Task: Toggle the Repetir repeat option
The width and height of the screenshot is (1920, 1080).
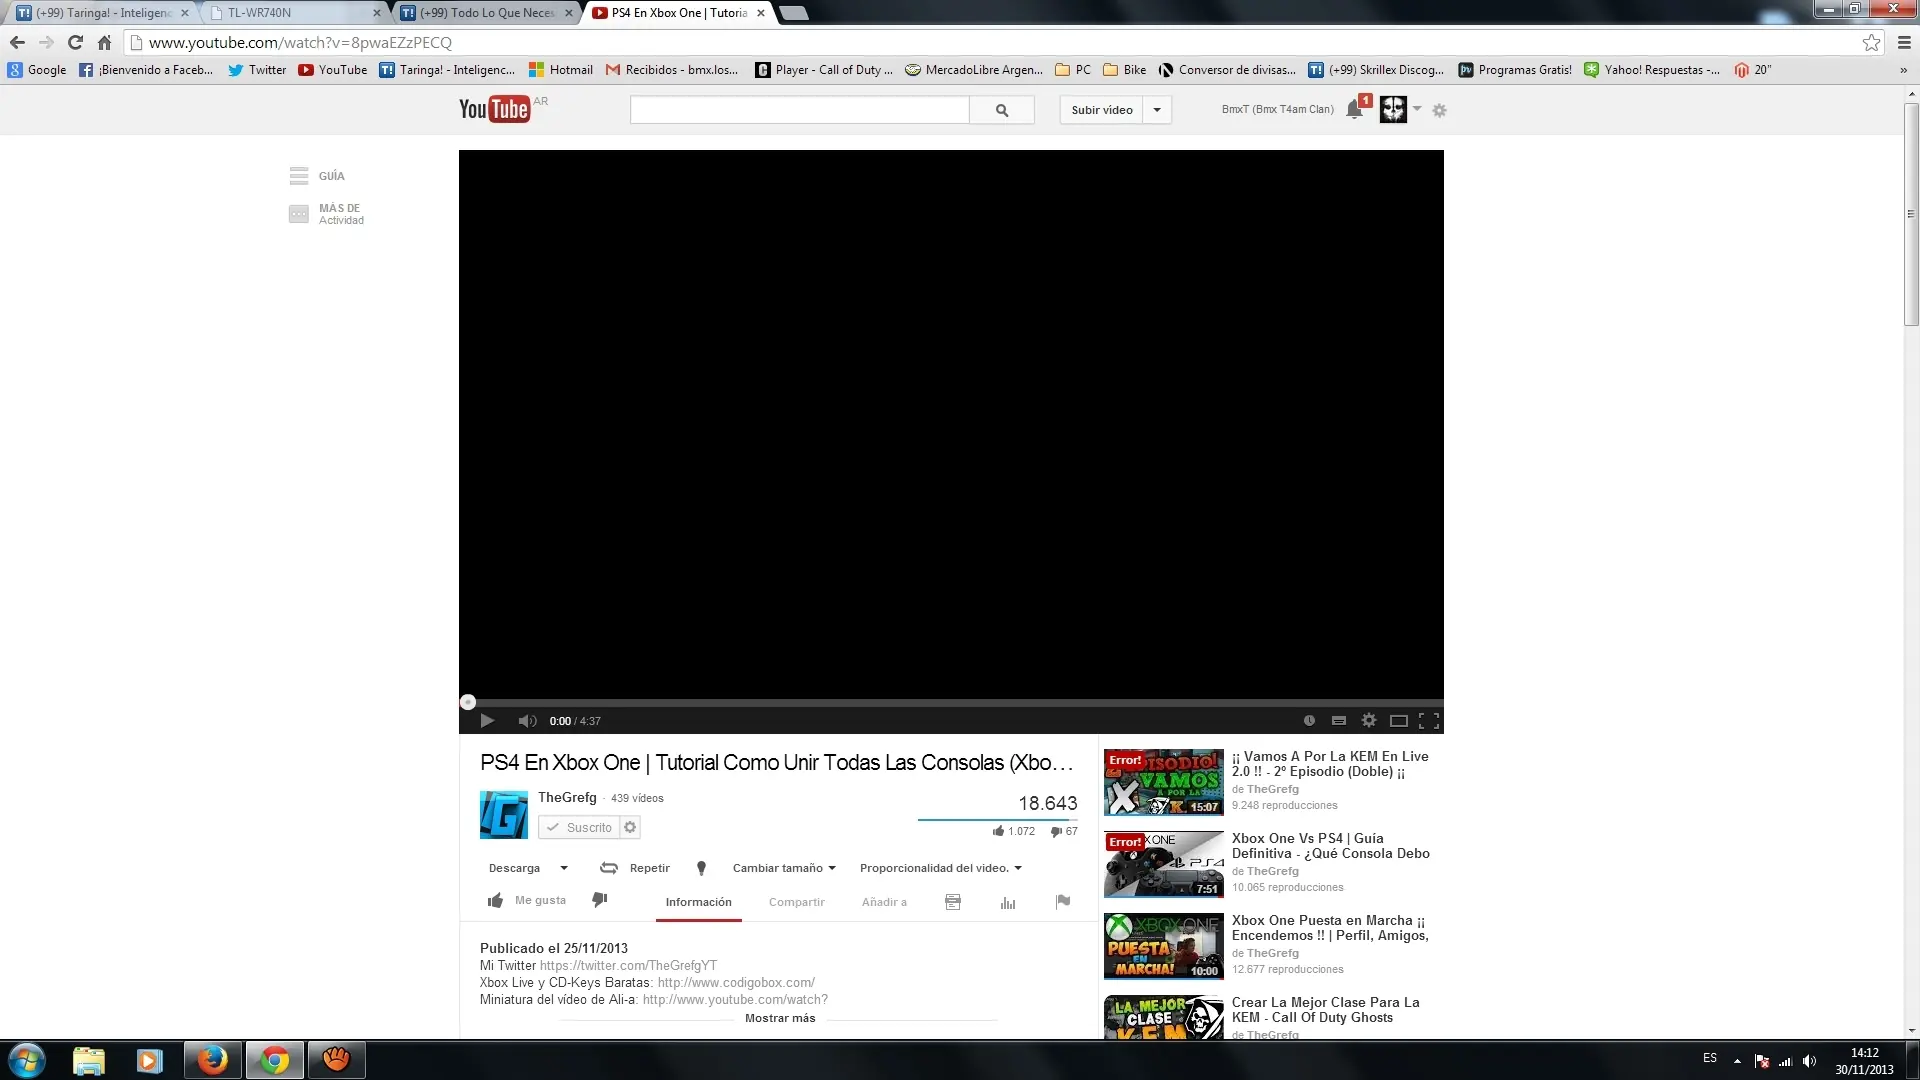Action: (x=635, y=868)
